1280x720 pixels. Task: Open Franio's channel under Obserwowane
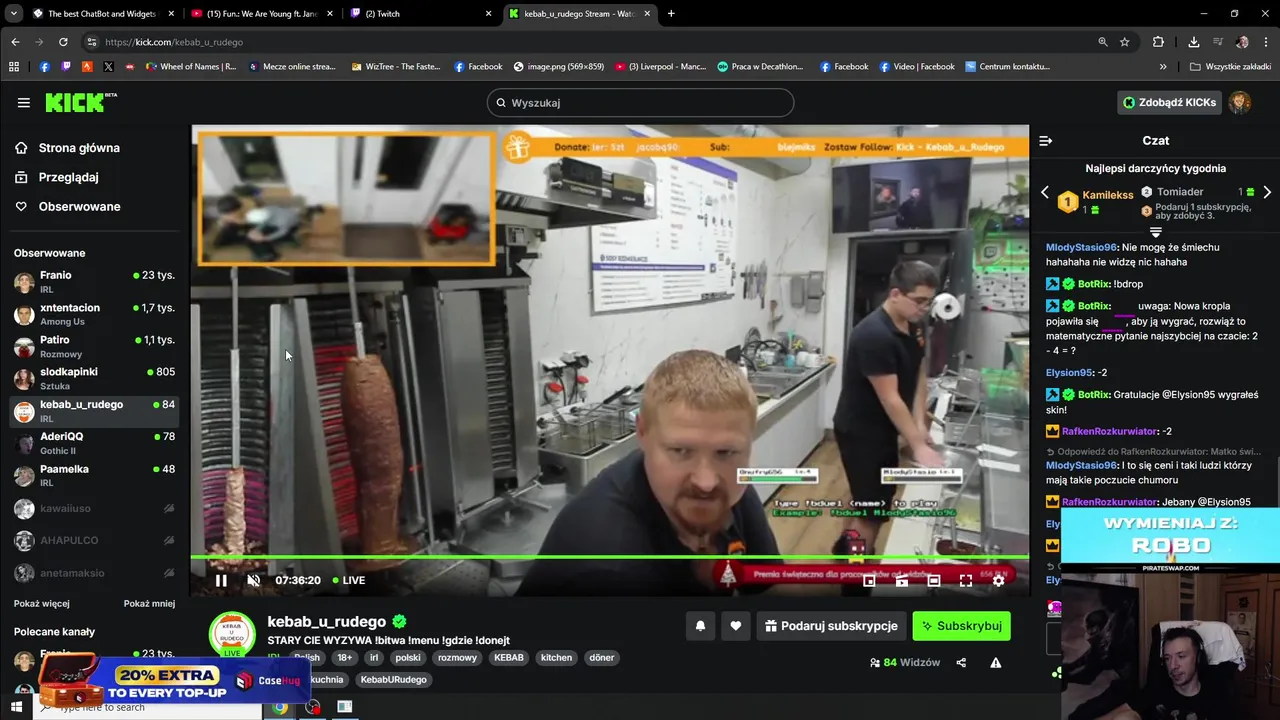coord(95,282)
